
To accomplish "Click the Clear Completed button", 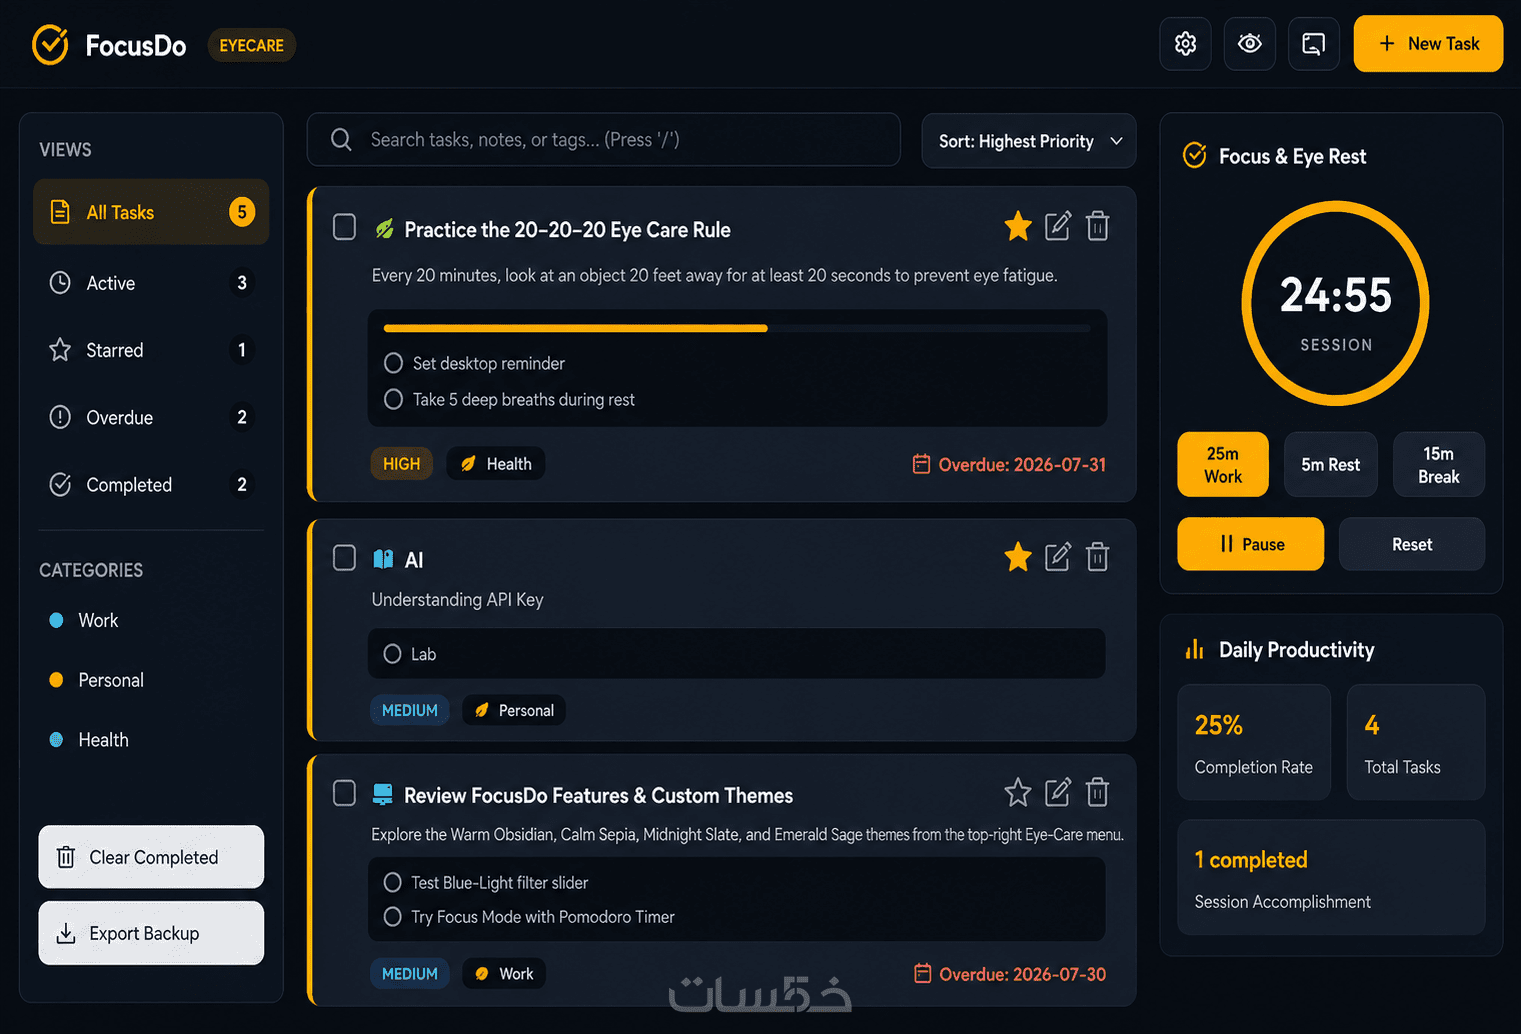I will click(151, 857).
